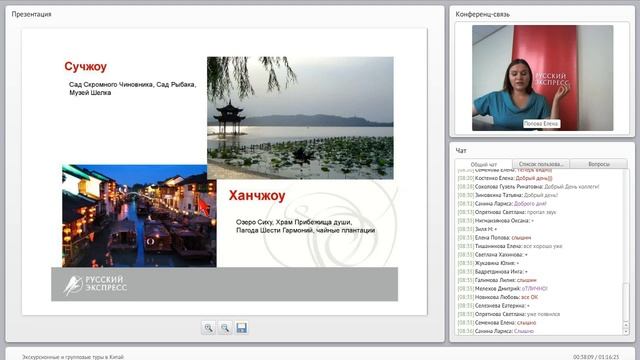This screenshot has height=360, width=640.
Task: Click the zoom in magnifier icon
Action: [x=209, y=328]
